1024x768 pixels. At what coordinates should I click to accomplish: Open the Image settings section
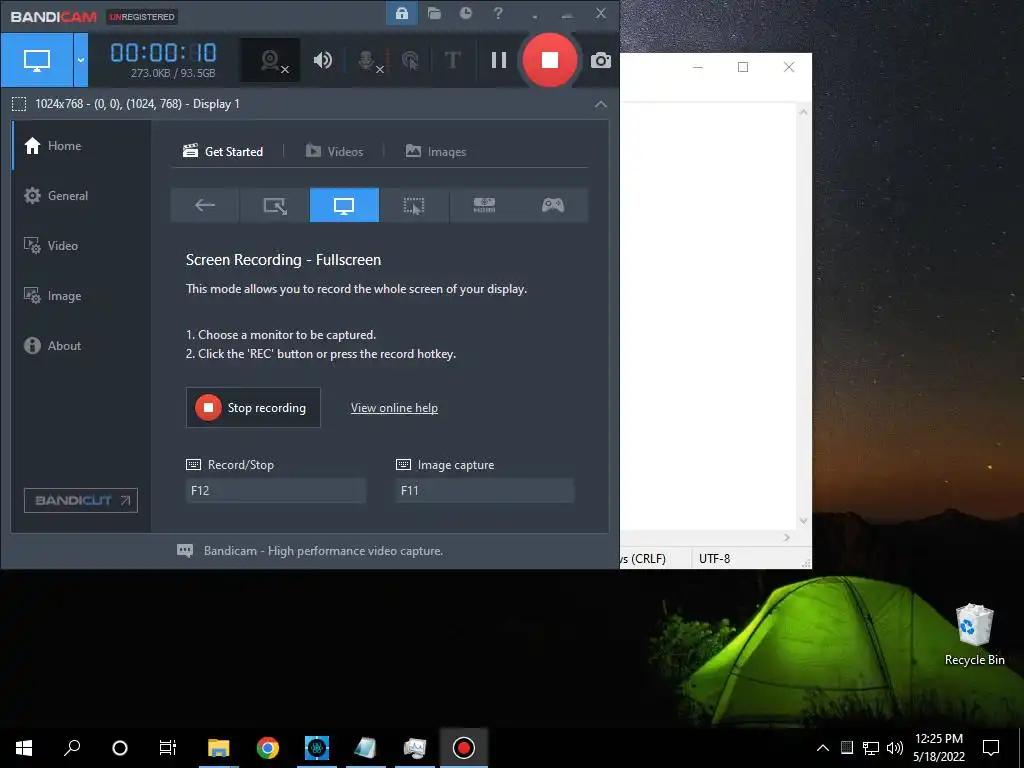pyautogui.click(x=52, y=296)
